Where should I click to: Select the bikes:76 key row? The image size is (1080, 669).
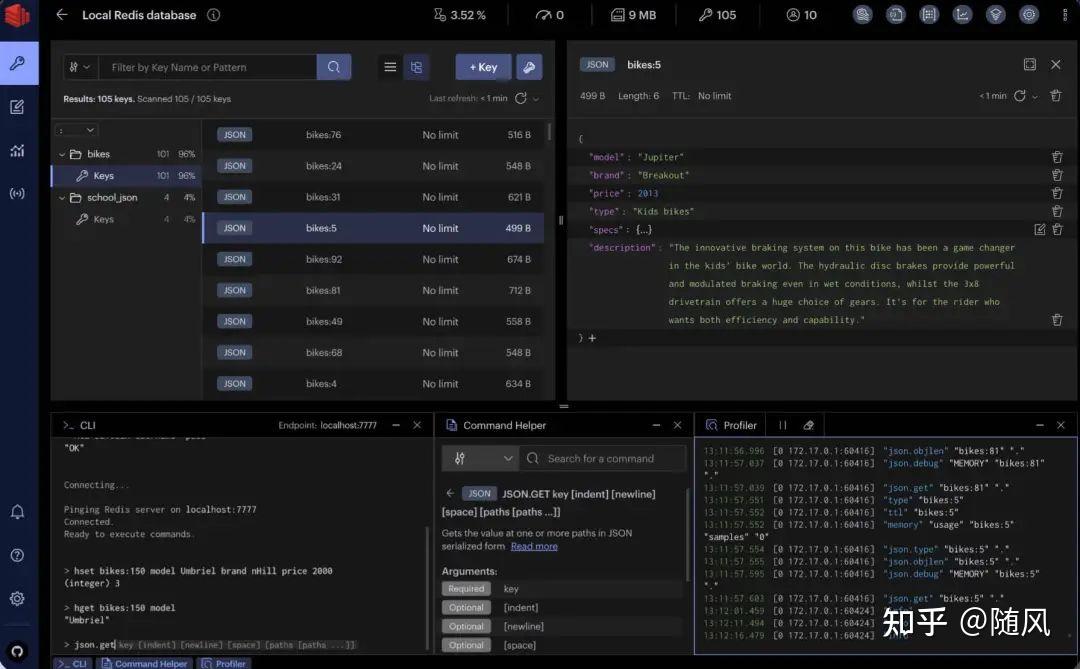[x=373, y=134]
